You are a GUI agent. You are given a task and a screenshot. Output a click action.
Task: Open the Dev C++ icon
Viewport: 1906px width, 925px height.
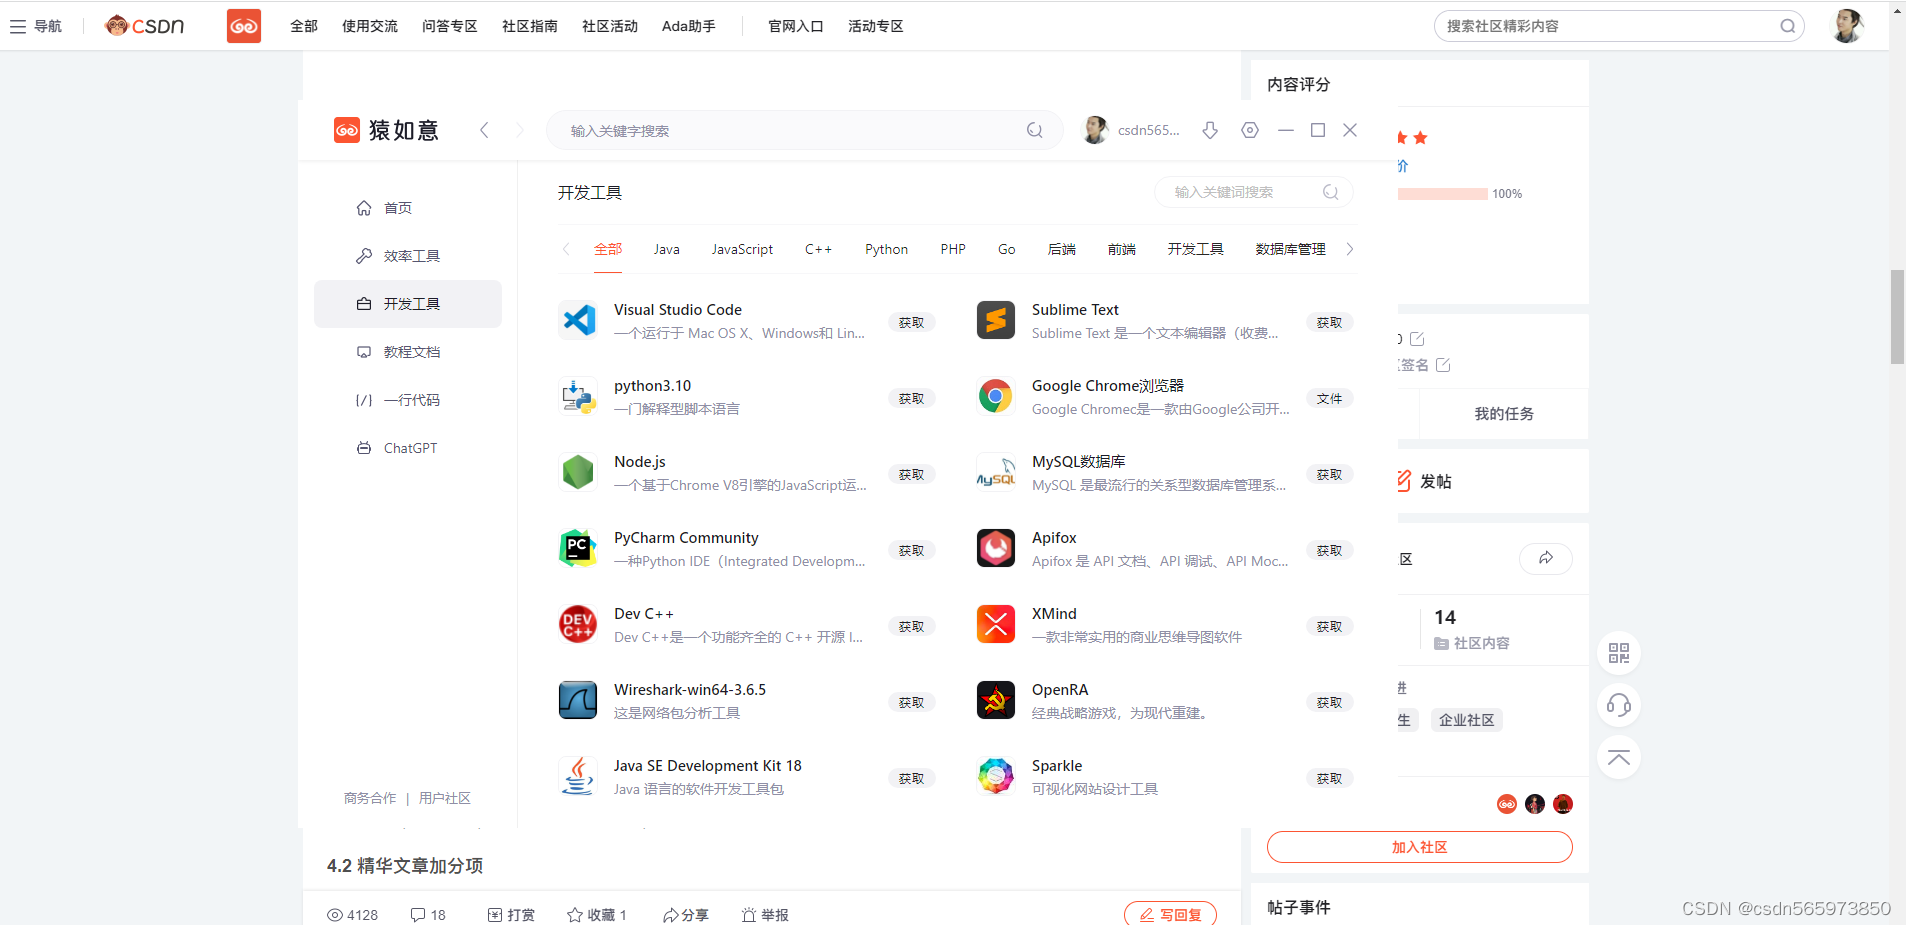pos(578,624)
